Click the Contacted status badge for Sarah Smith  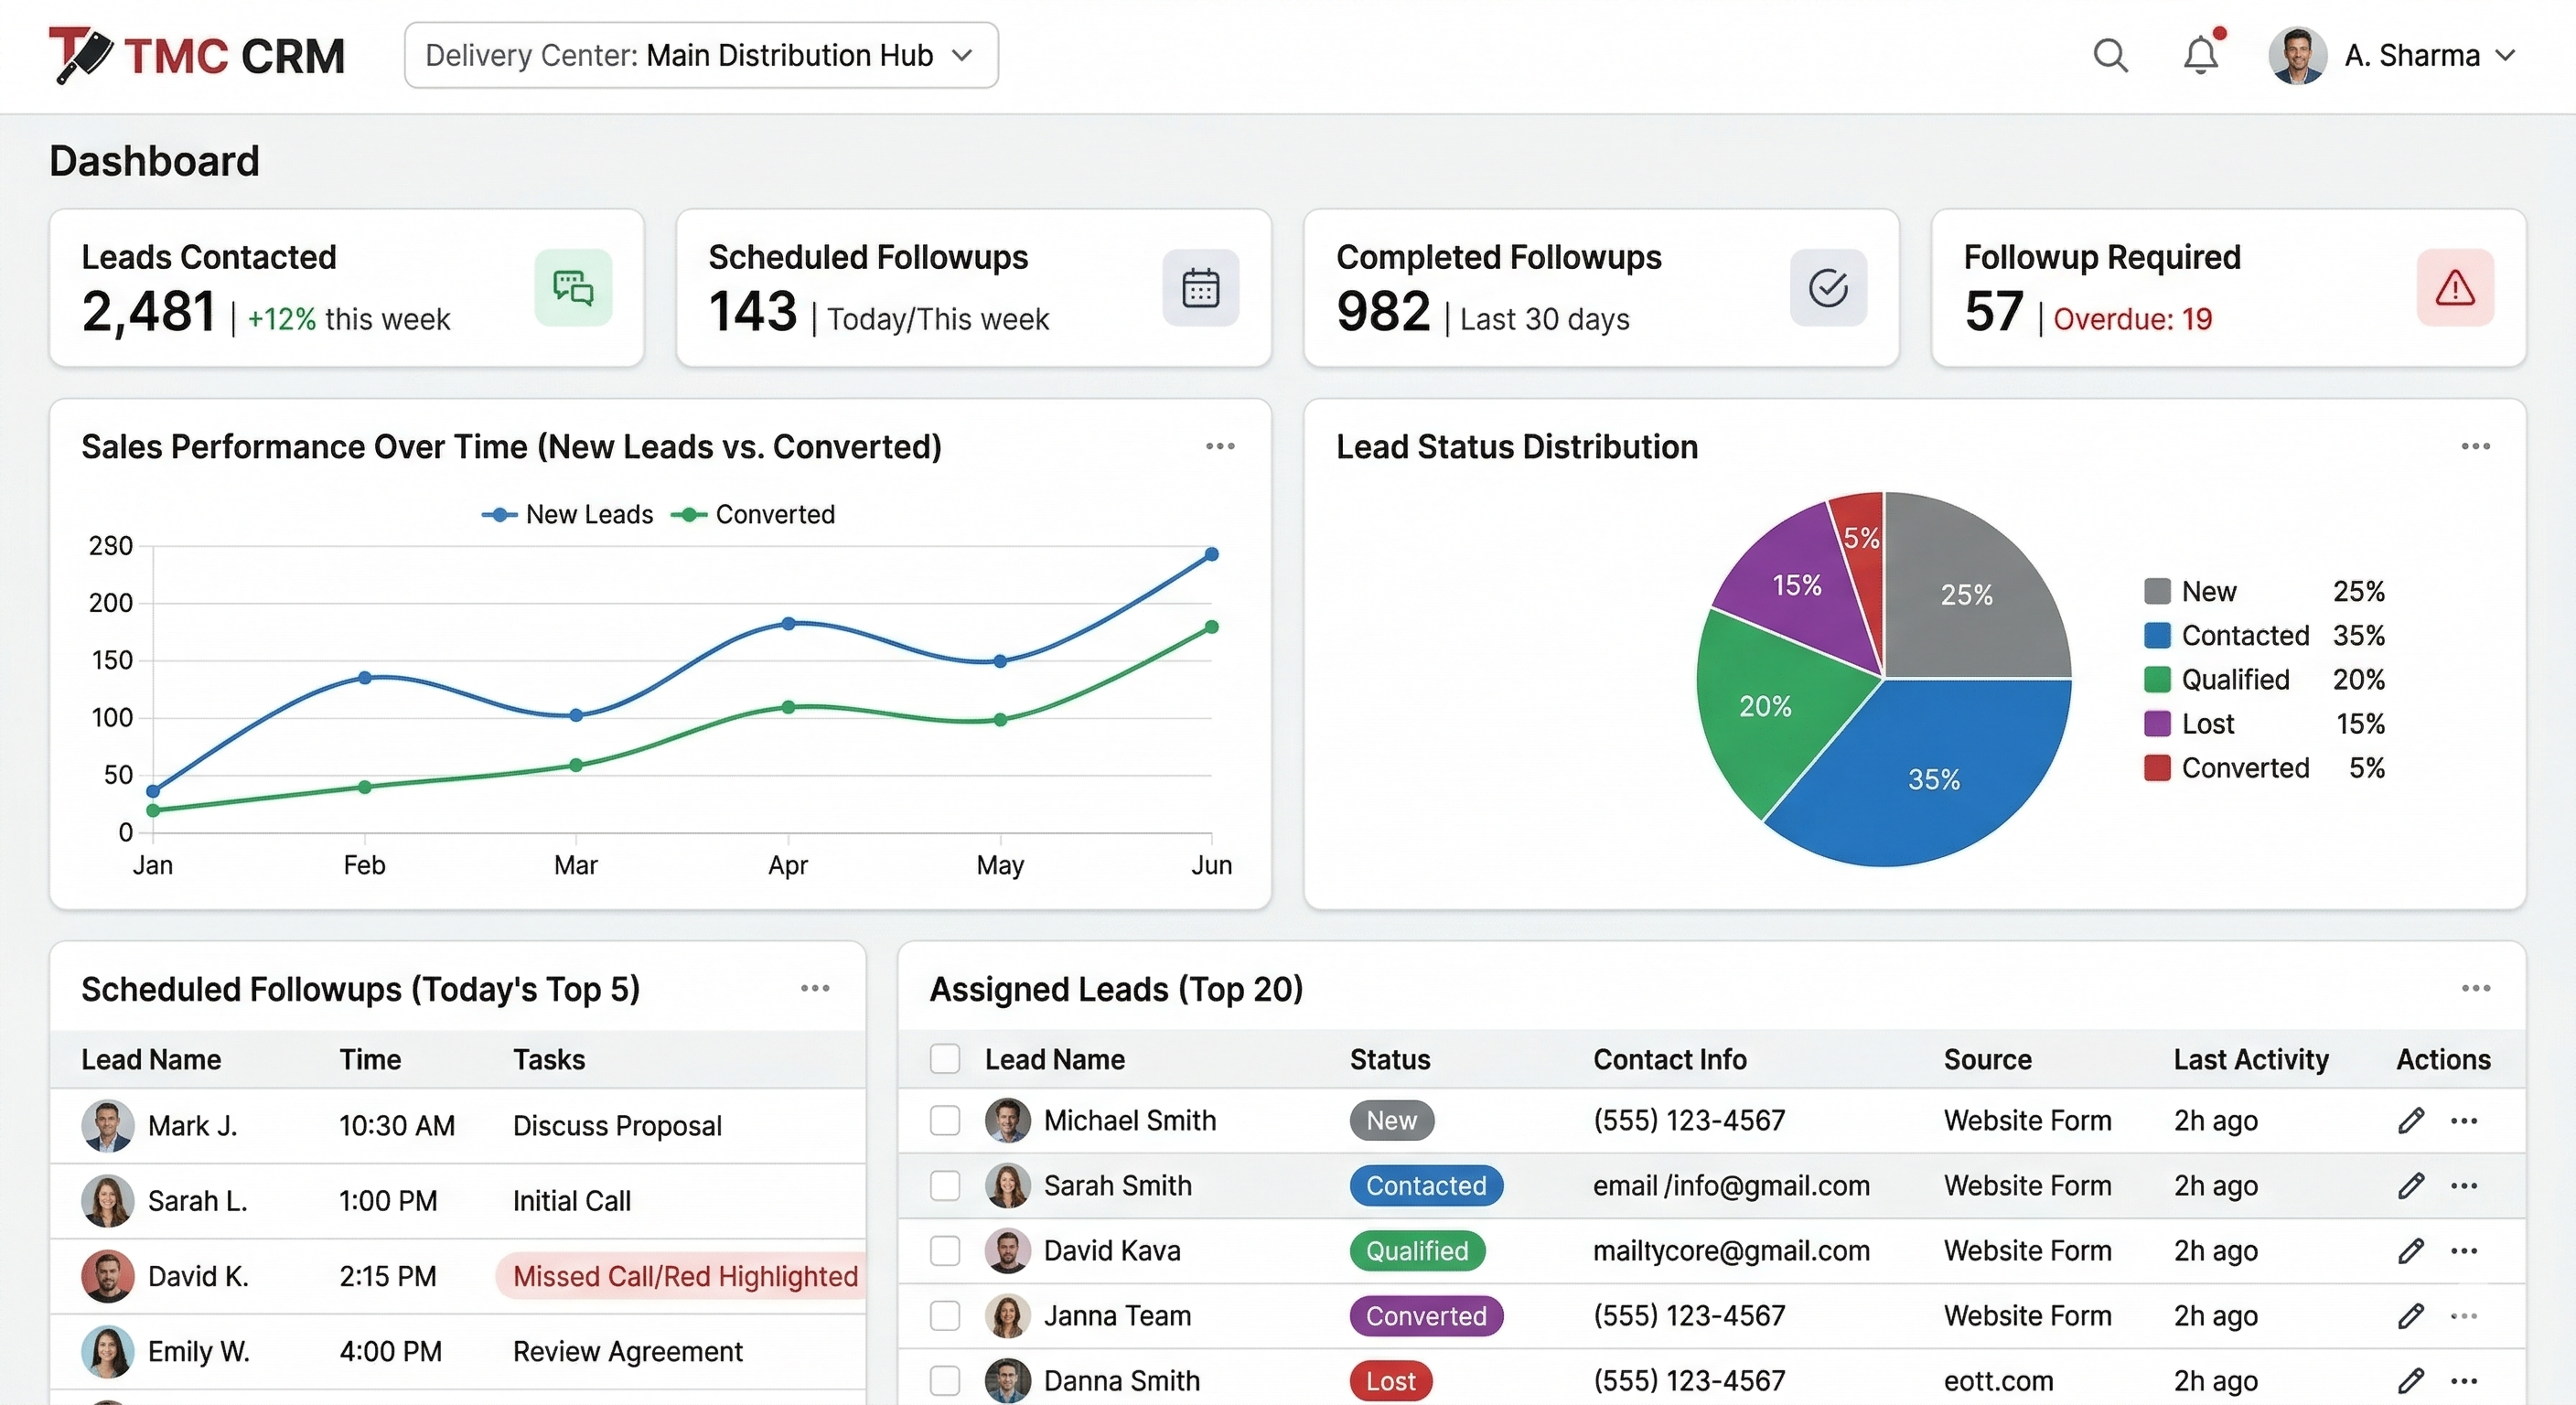point(1426,1185)
